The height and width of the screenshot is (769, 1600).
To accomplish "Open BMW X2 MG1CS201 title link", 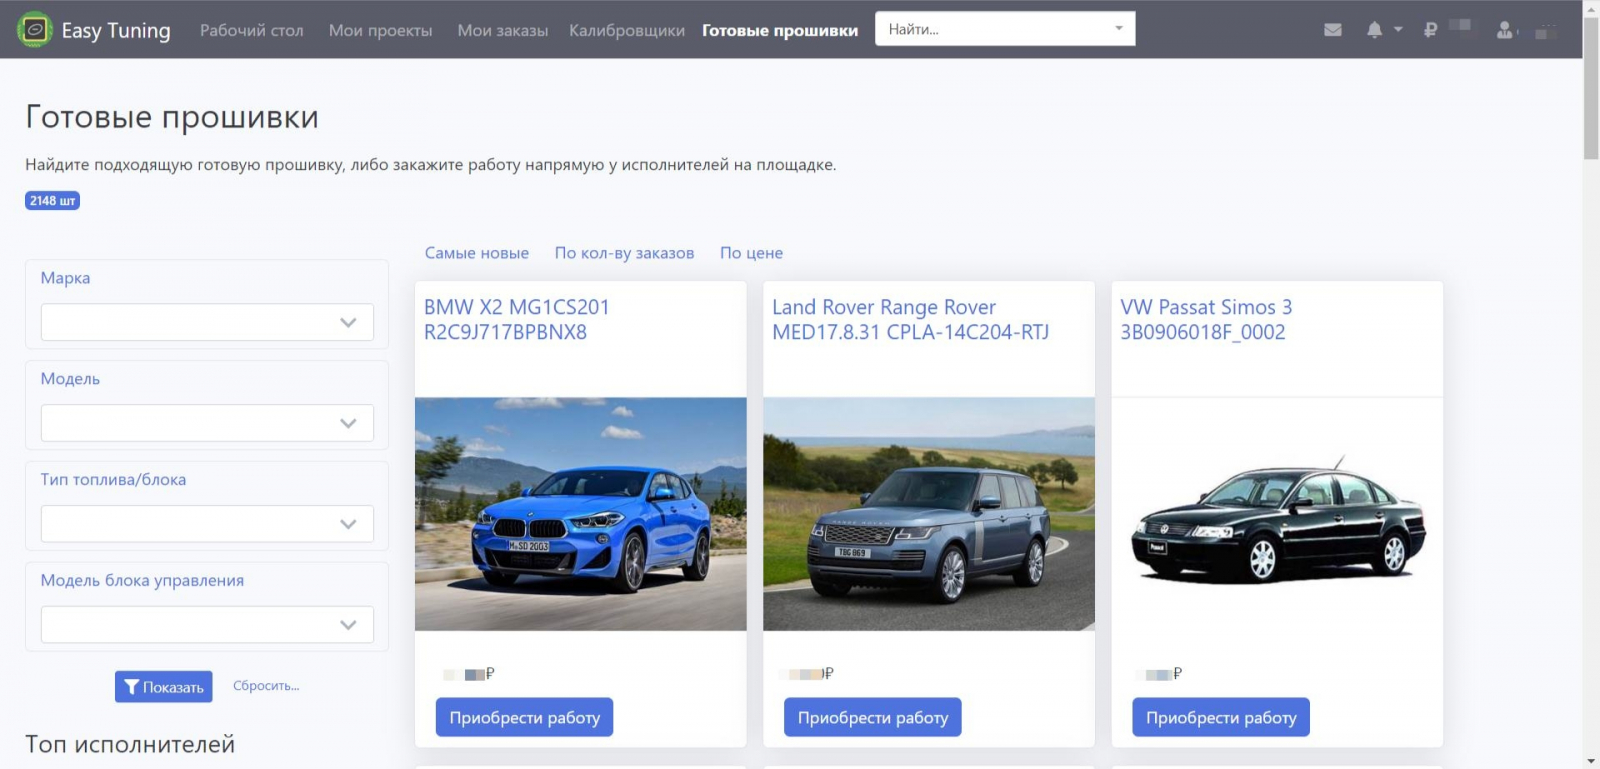I will click(x=517, y=320).
